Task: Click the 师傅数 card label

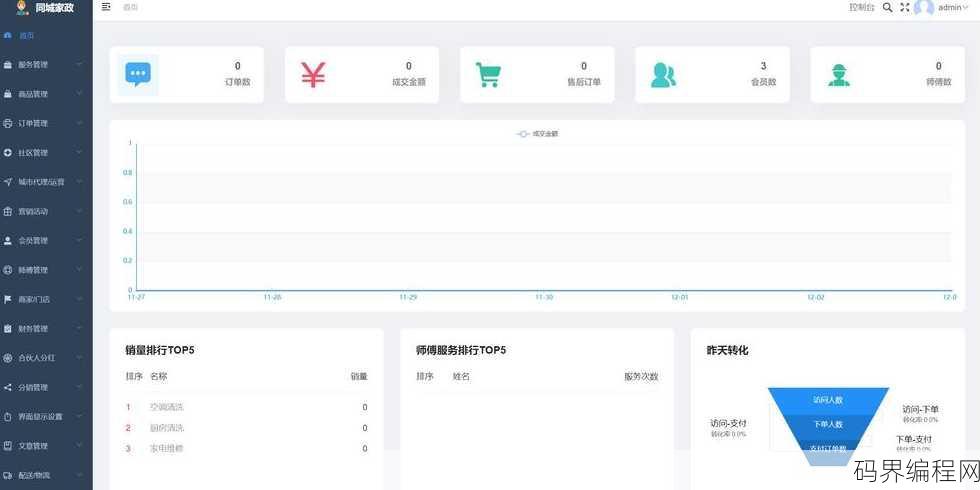Action: pyautogui.click(x=939, y=82)
